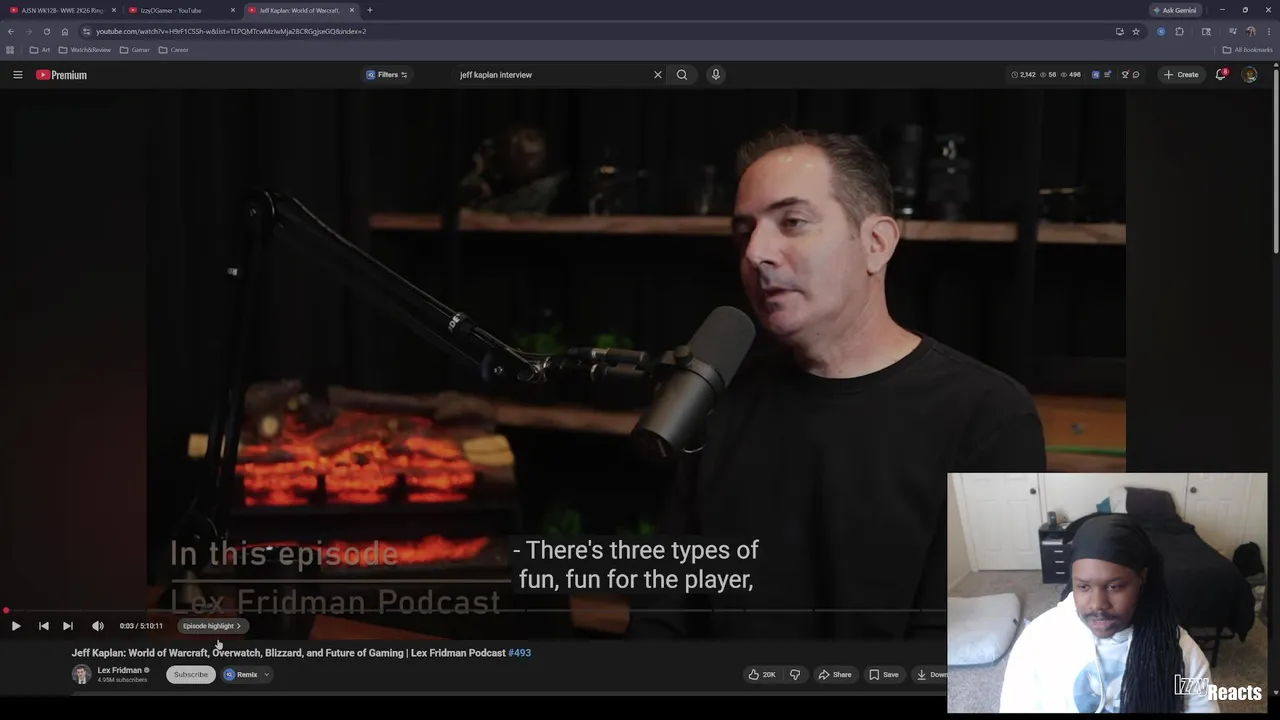Install or cast via the address bar screen icon
The height and width of the screenshot is (720, 1280).
pyautogui.click(x=1119, y=31)
